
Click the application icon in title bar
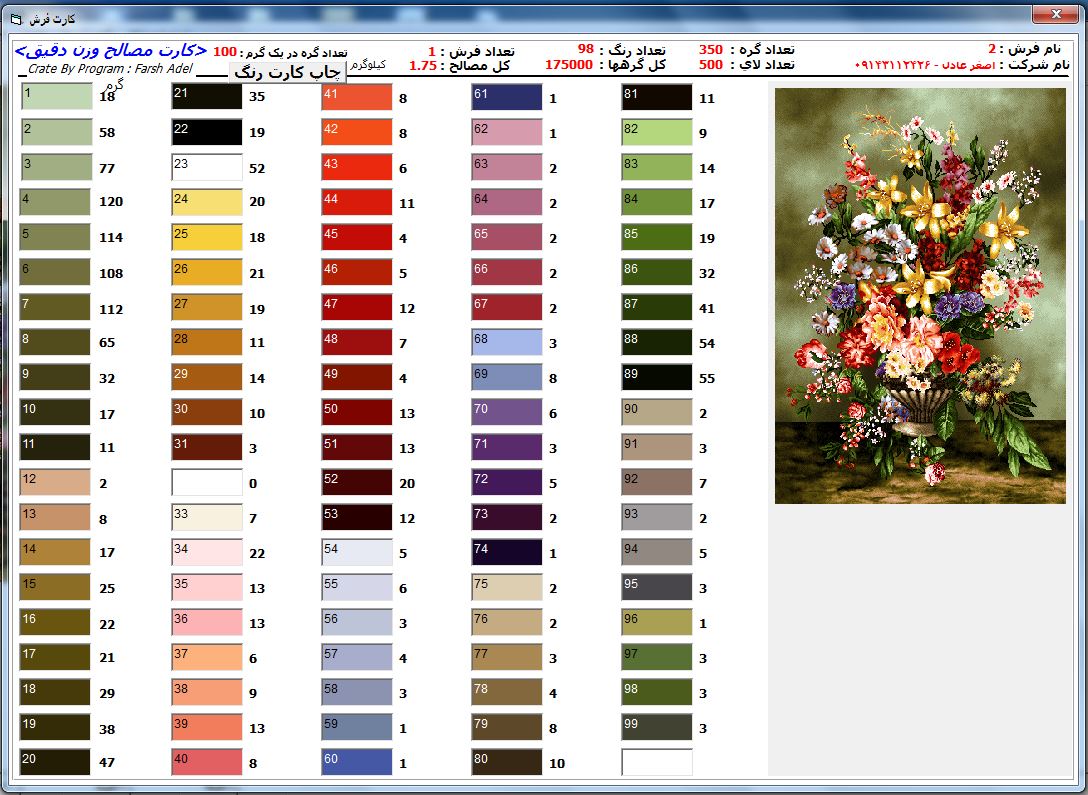[x=15, y=19]
